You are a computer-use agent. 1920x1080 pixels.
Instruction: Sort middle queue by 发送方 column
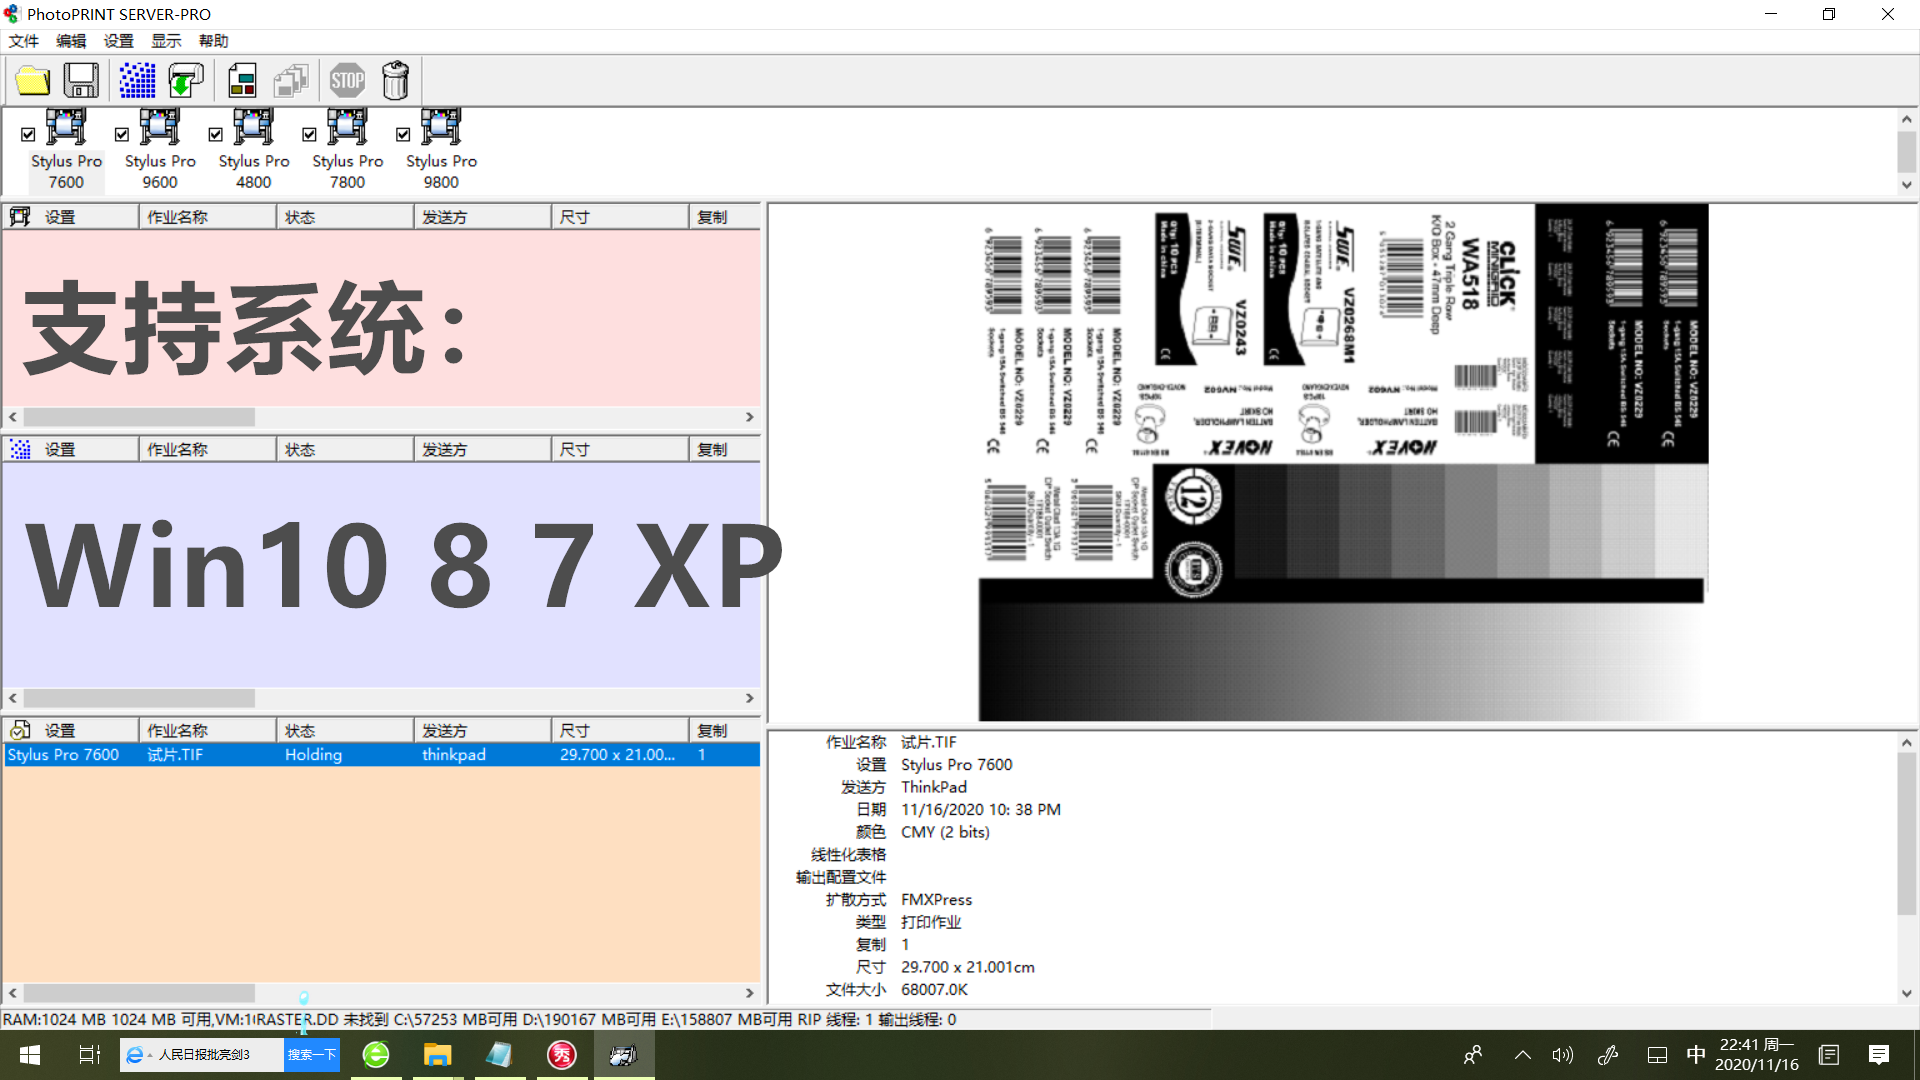(x=482, y=449)
